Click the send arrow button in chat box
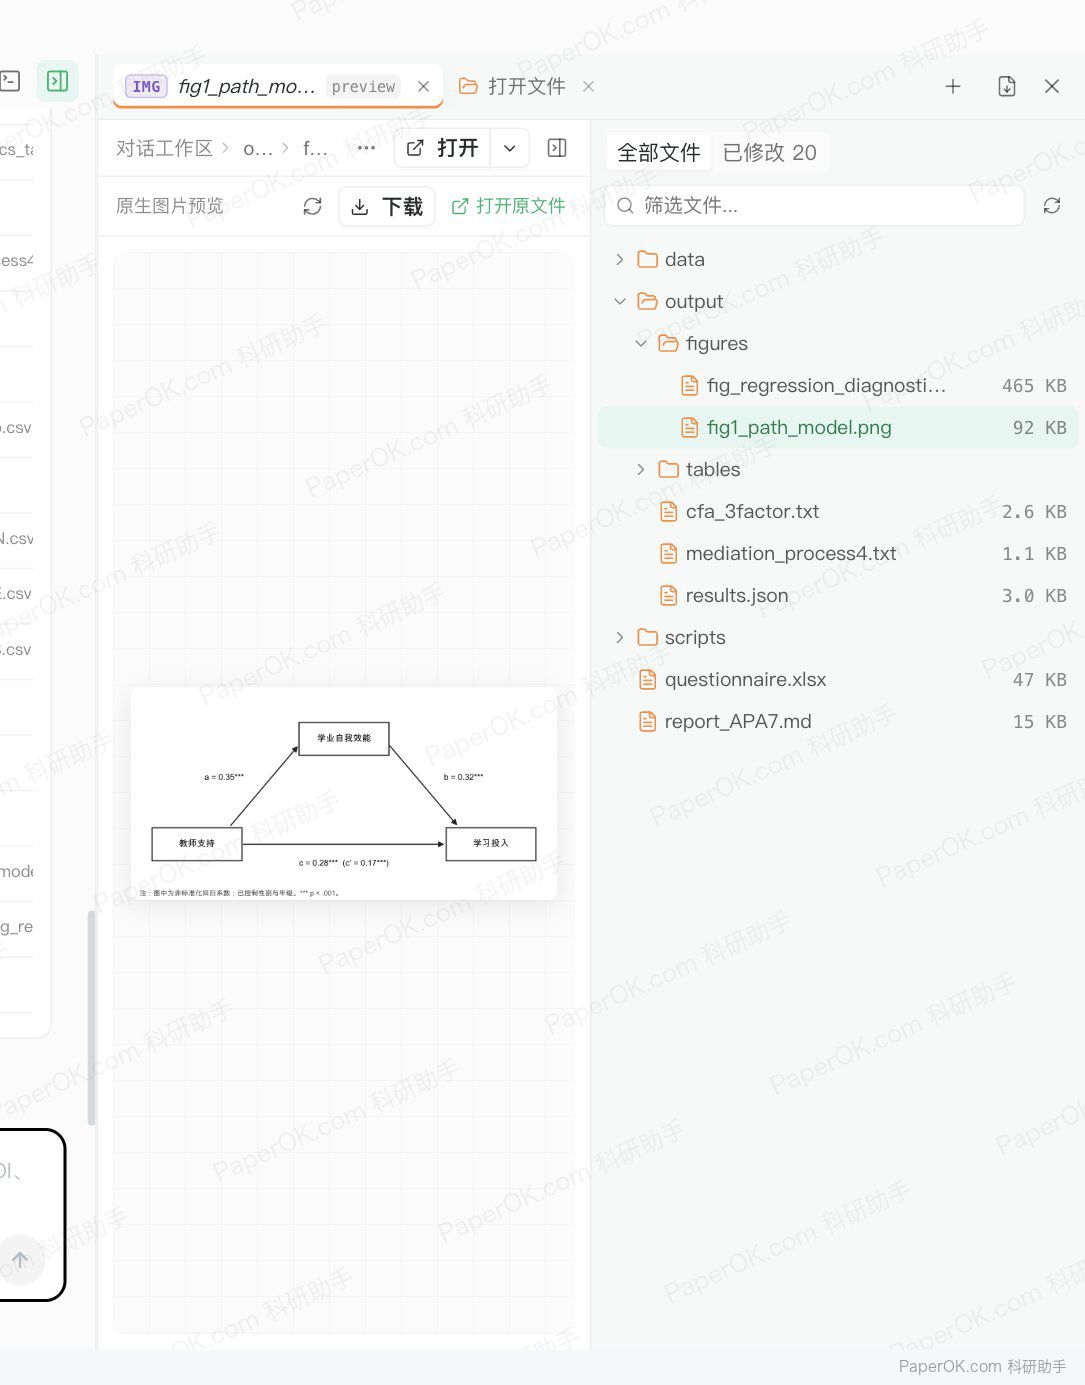This screenshot has width=1085, height=1385. coord(20,1260)
